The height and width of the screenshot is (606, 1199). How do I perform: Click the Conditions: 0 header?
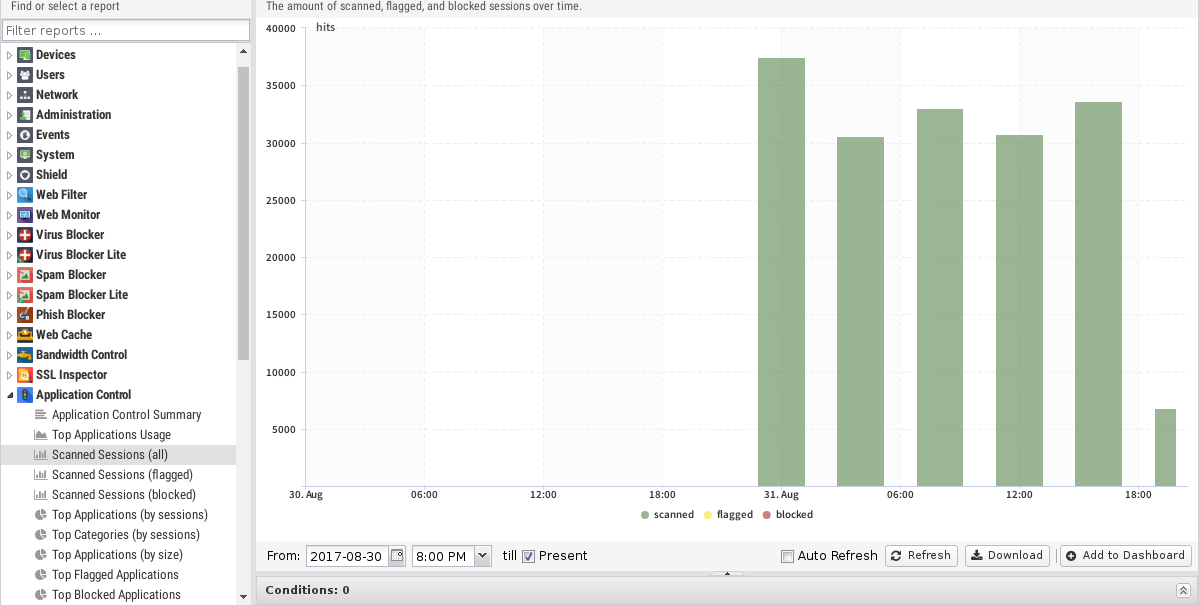pos(307,590)
